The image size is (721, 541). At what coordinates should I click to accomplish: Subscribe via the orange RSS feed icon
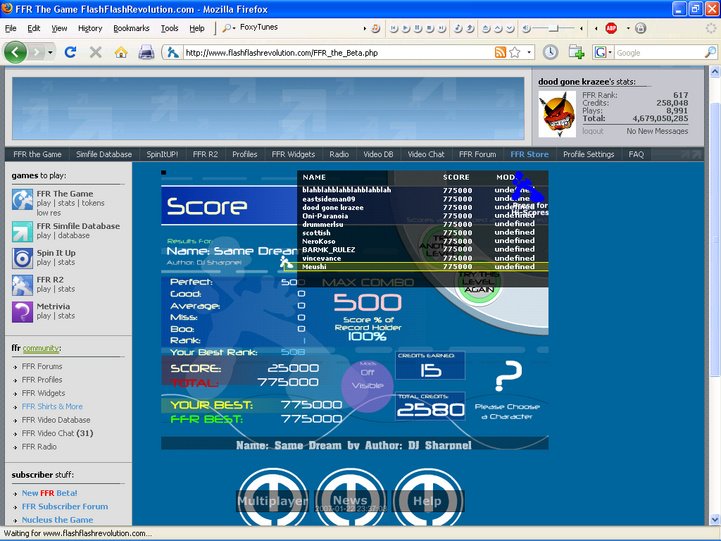(500, 52)
